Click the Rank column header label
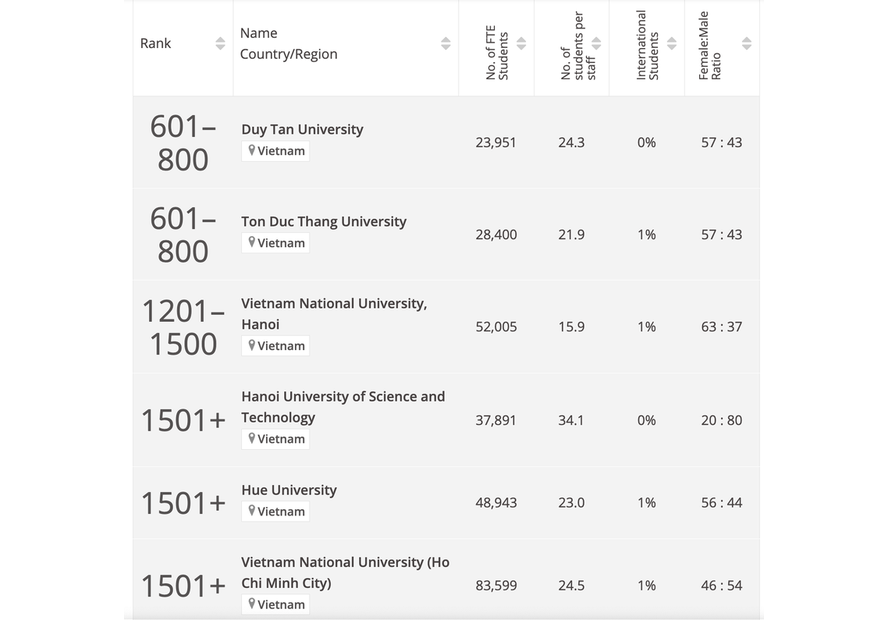Image resolution: width=888 pixels, height=620 pixels. [x=156, y=44]
